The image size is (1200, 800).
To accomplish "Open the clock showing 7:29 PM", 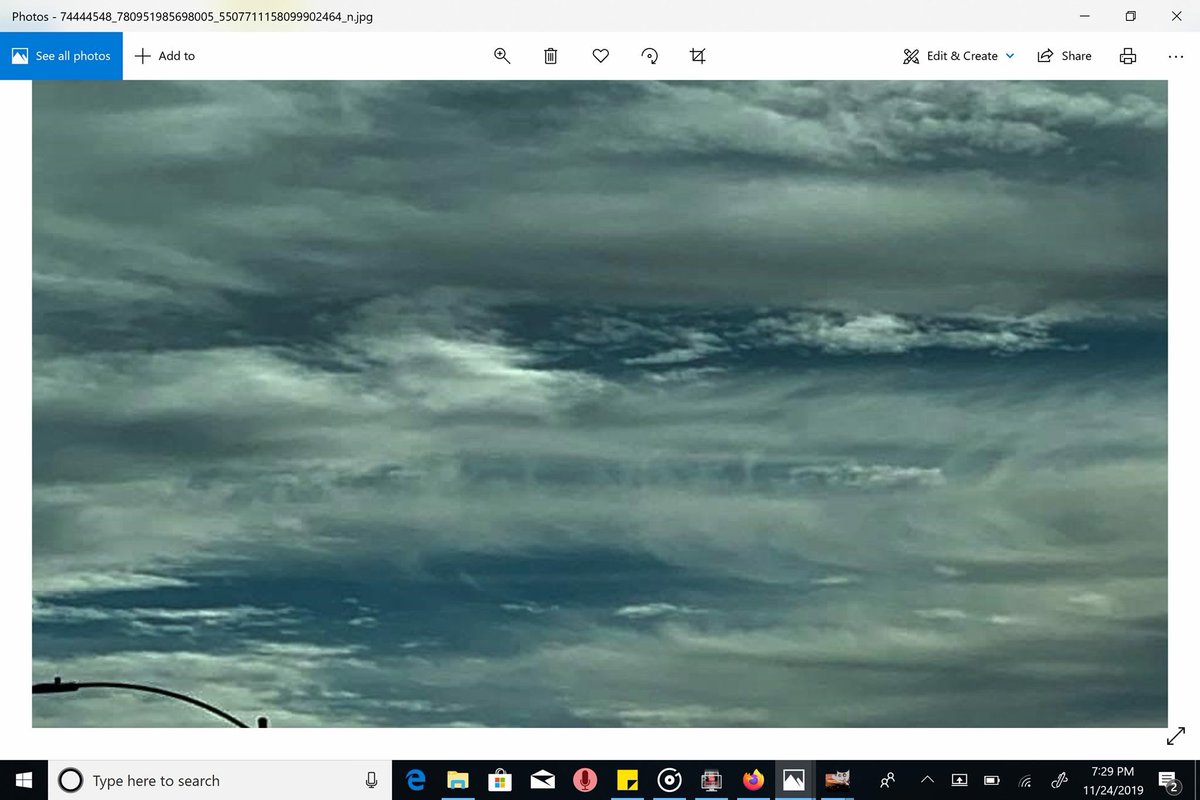I will point(1112,780).
